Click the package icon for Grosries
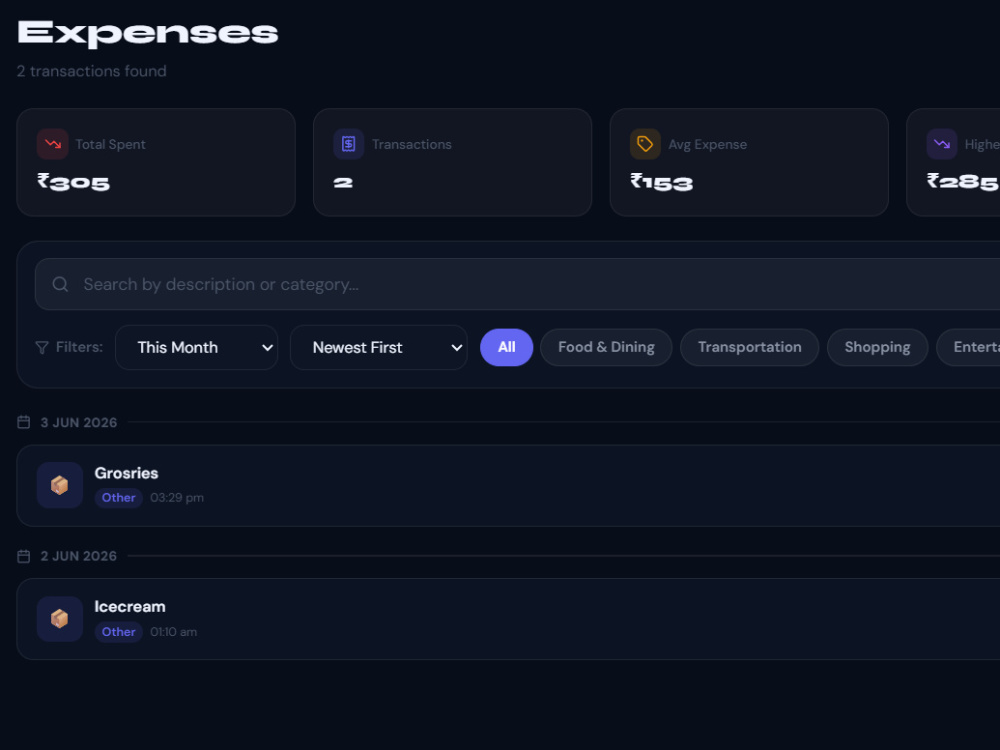Screen dimensions: 1000x750 click(60, 485)
